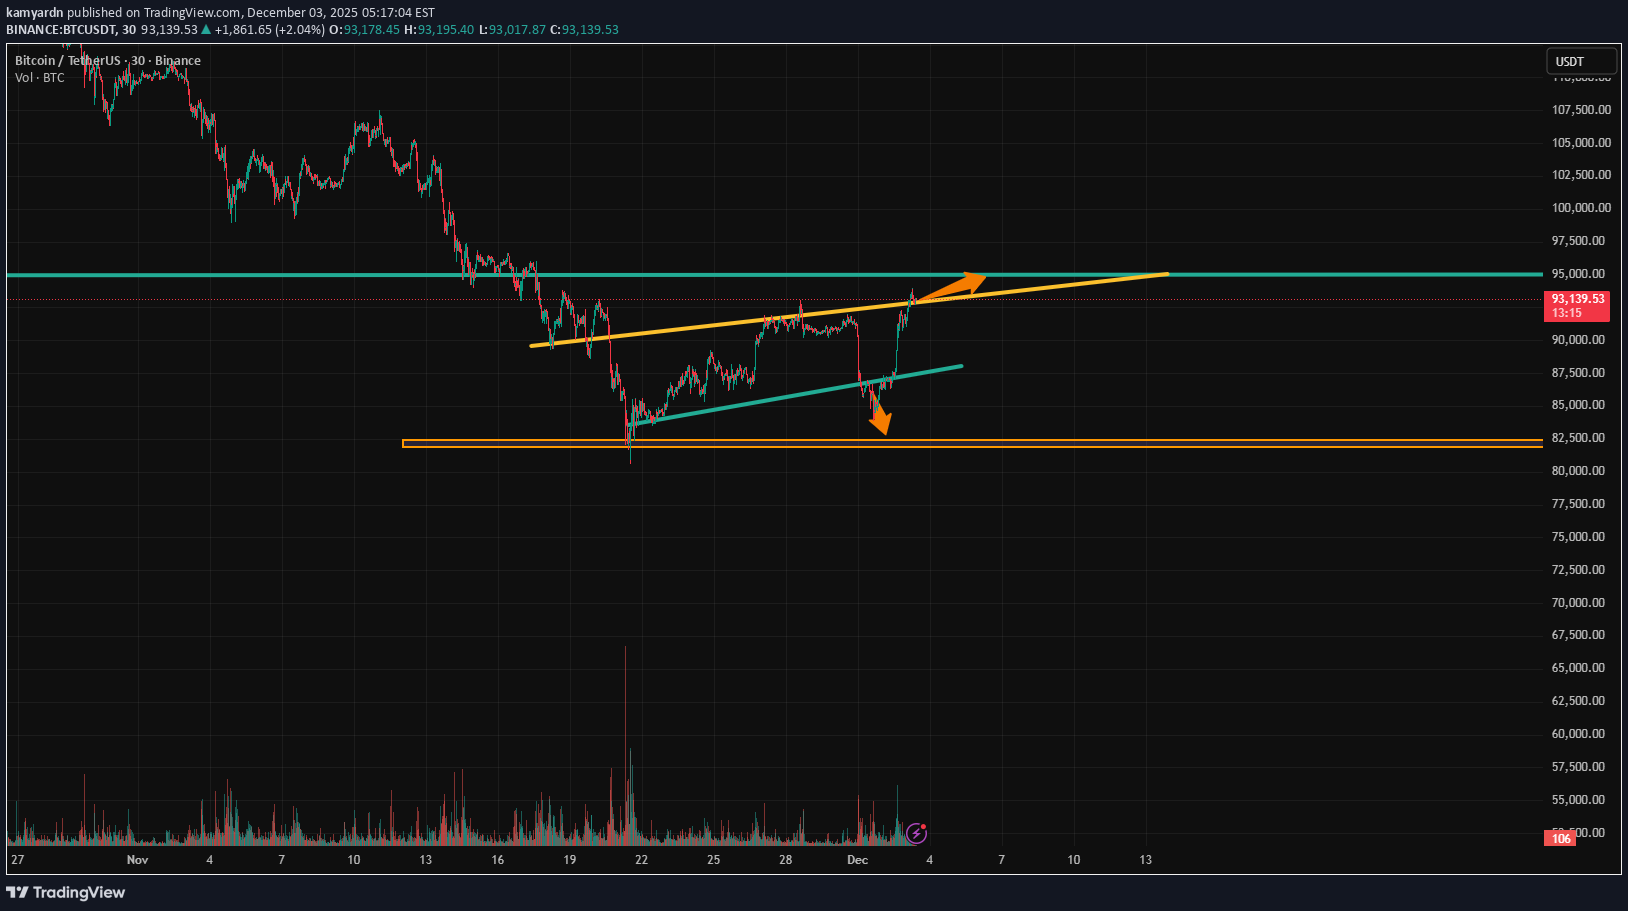Image resolution: width=1628 pixels, height=911 pixels.
Task: Click the TradingView logo at bottom left
Action: [66, 892]
